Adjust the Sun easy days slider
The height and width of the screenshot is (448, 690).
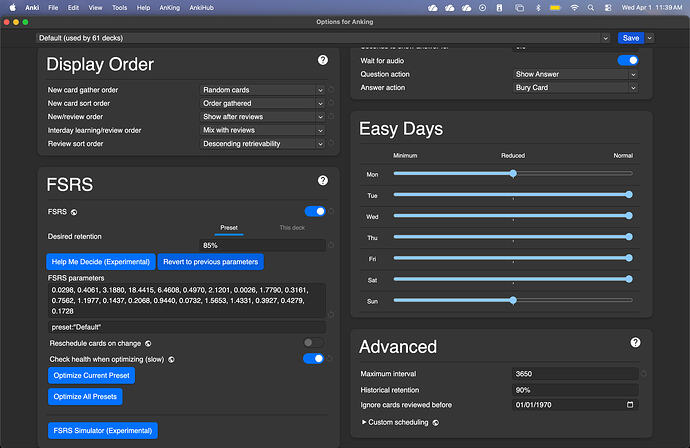point(513,301)
